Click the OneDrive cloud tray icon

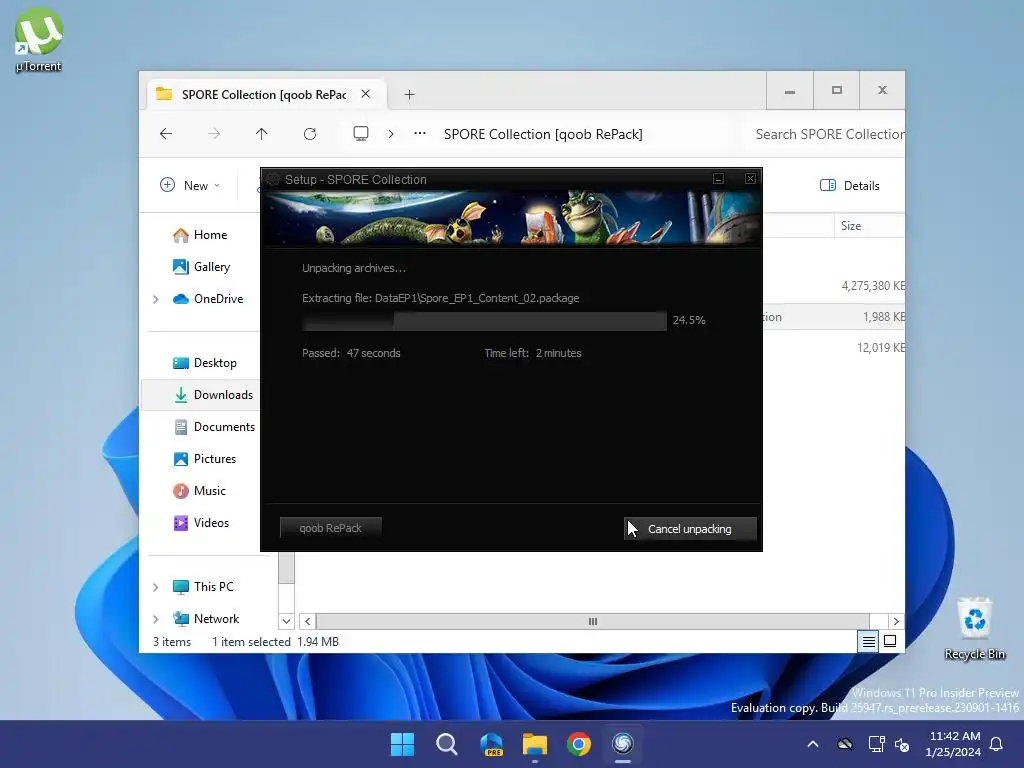click(845, 744)
